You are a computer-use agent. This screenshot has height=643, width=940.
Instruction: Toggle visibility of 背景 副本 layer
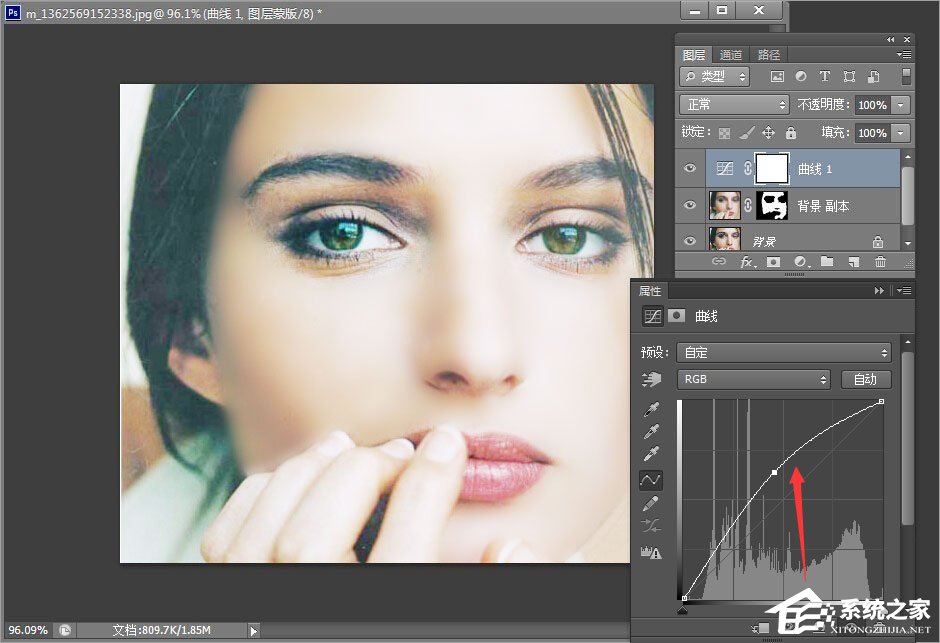[x=690, y=206]
